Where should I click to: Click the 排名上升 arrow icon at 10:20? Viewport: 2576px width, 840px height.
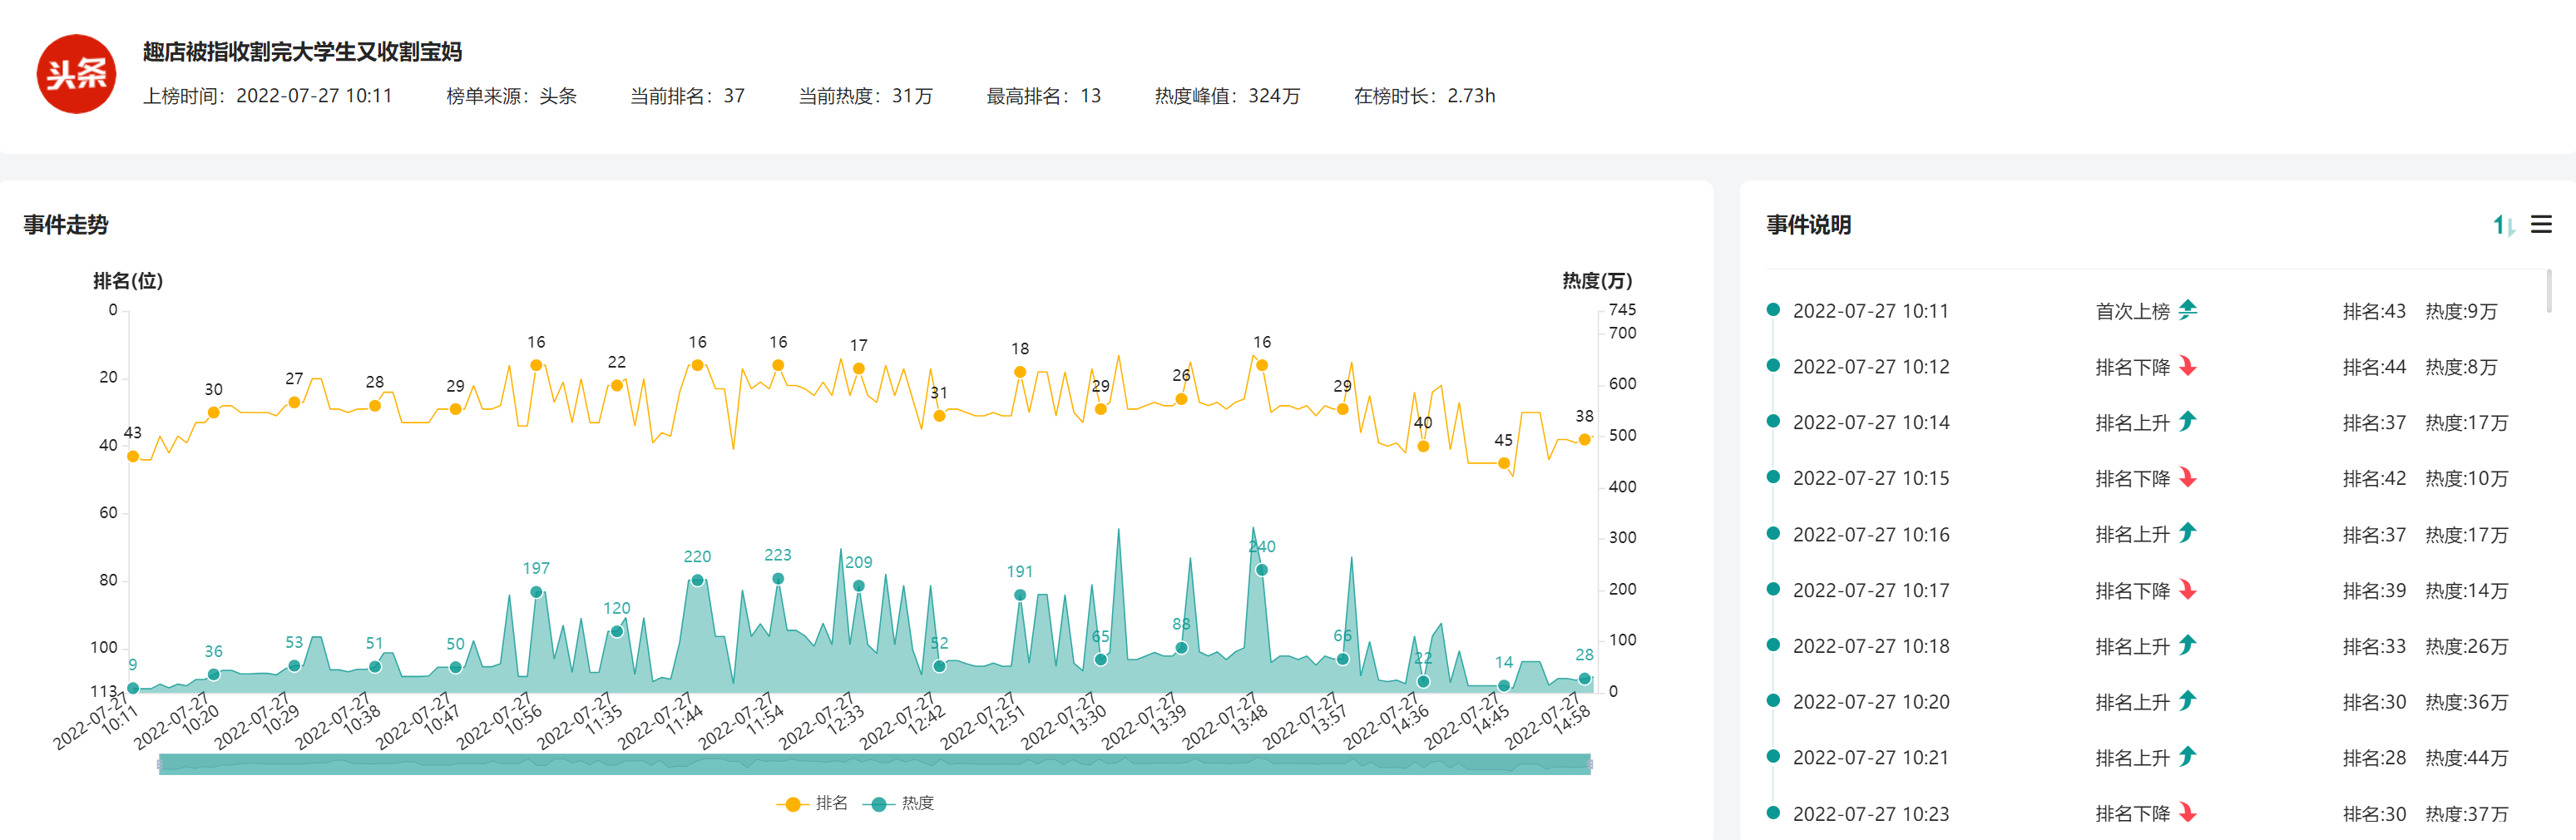(2188, 701)
